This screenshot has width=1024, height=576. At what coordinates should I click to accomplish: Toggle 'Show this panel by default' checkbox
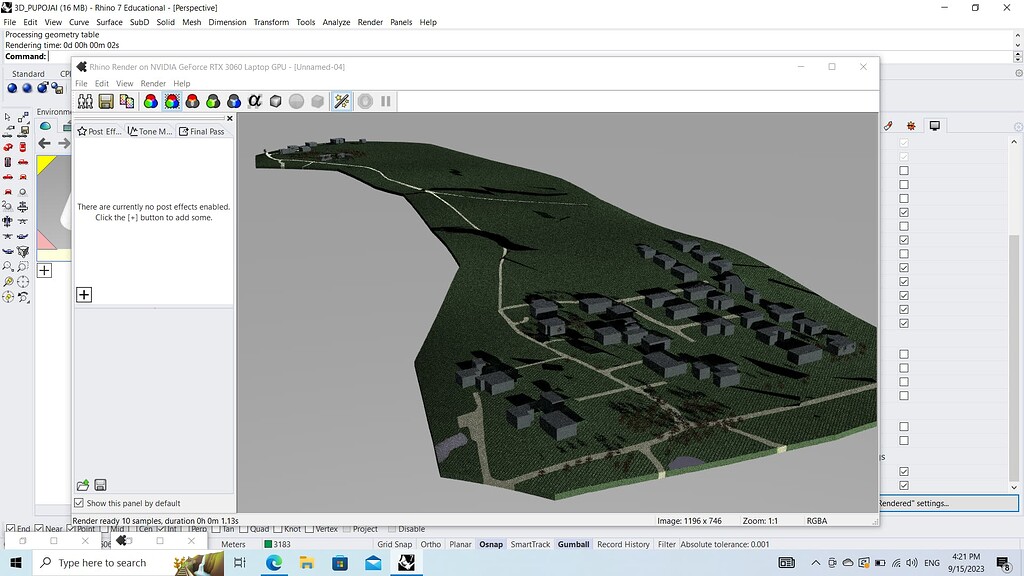coord(81,503)
